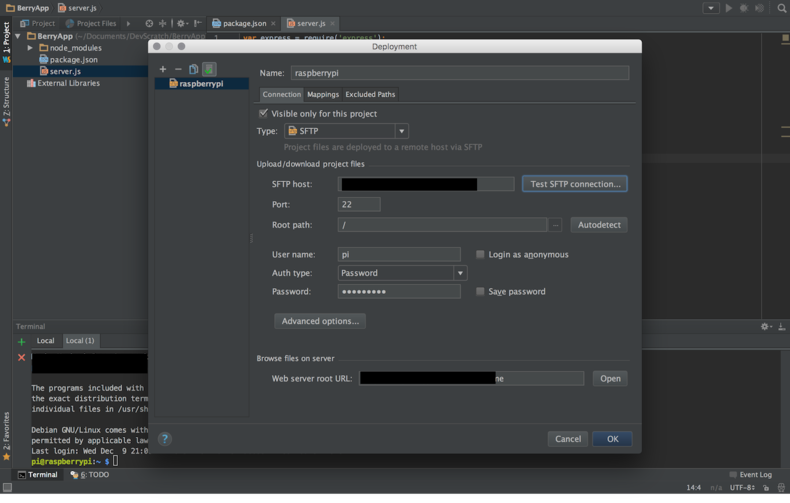Viewport: 790px width, 503px height.
Task: Check the Save password box
Action: [x=480, y=291]
